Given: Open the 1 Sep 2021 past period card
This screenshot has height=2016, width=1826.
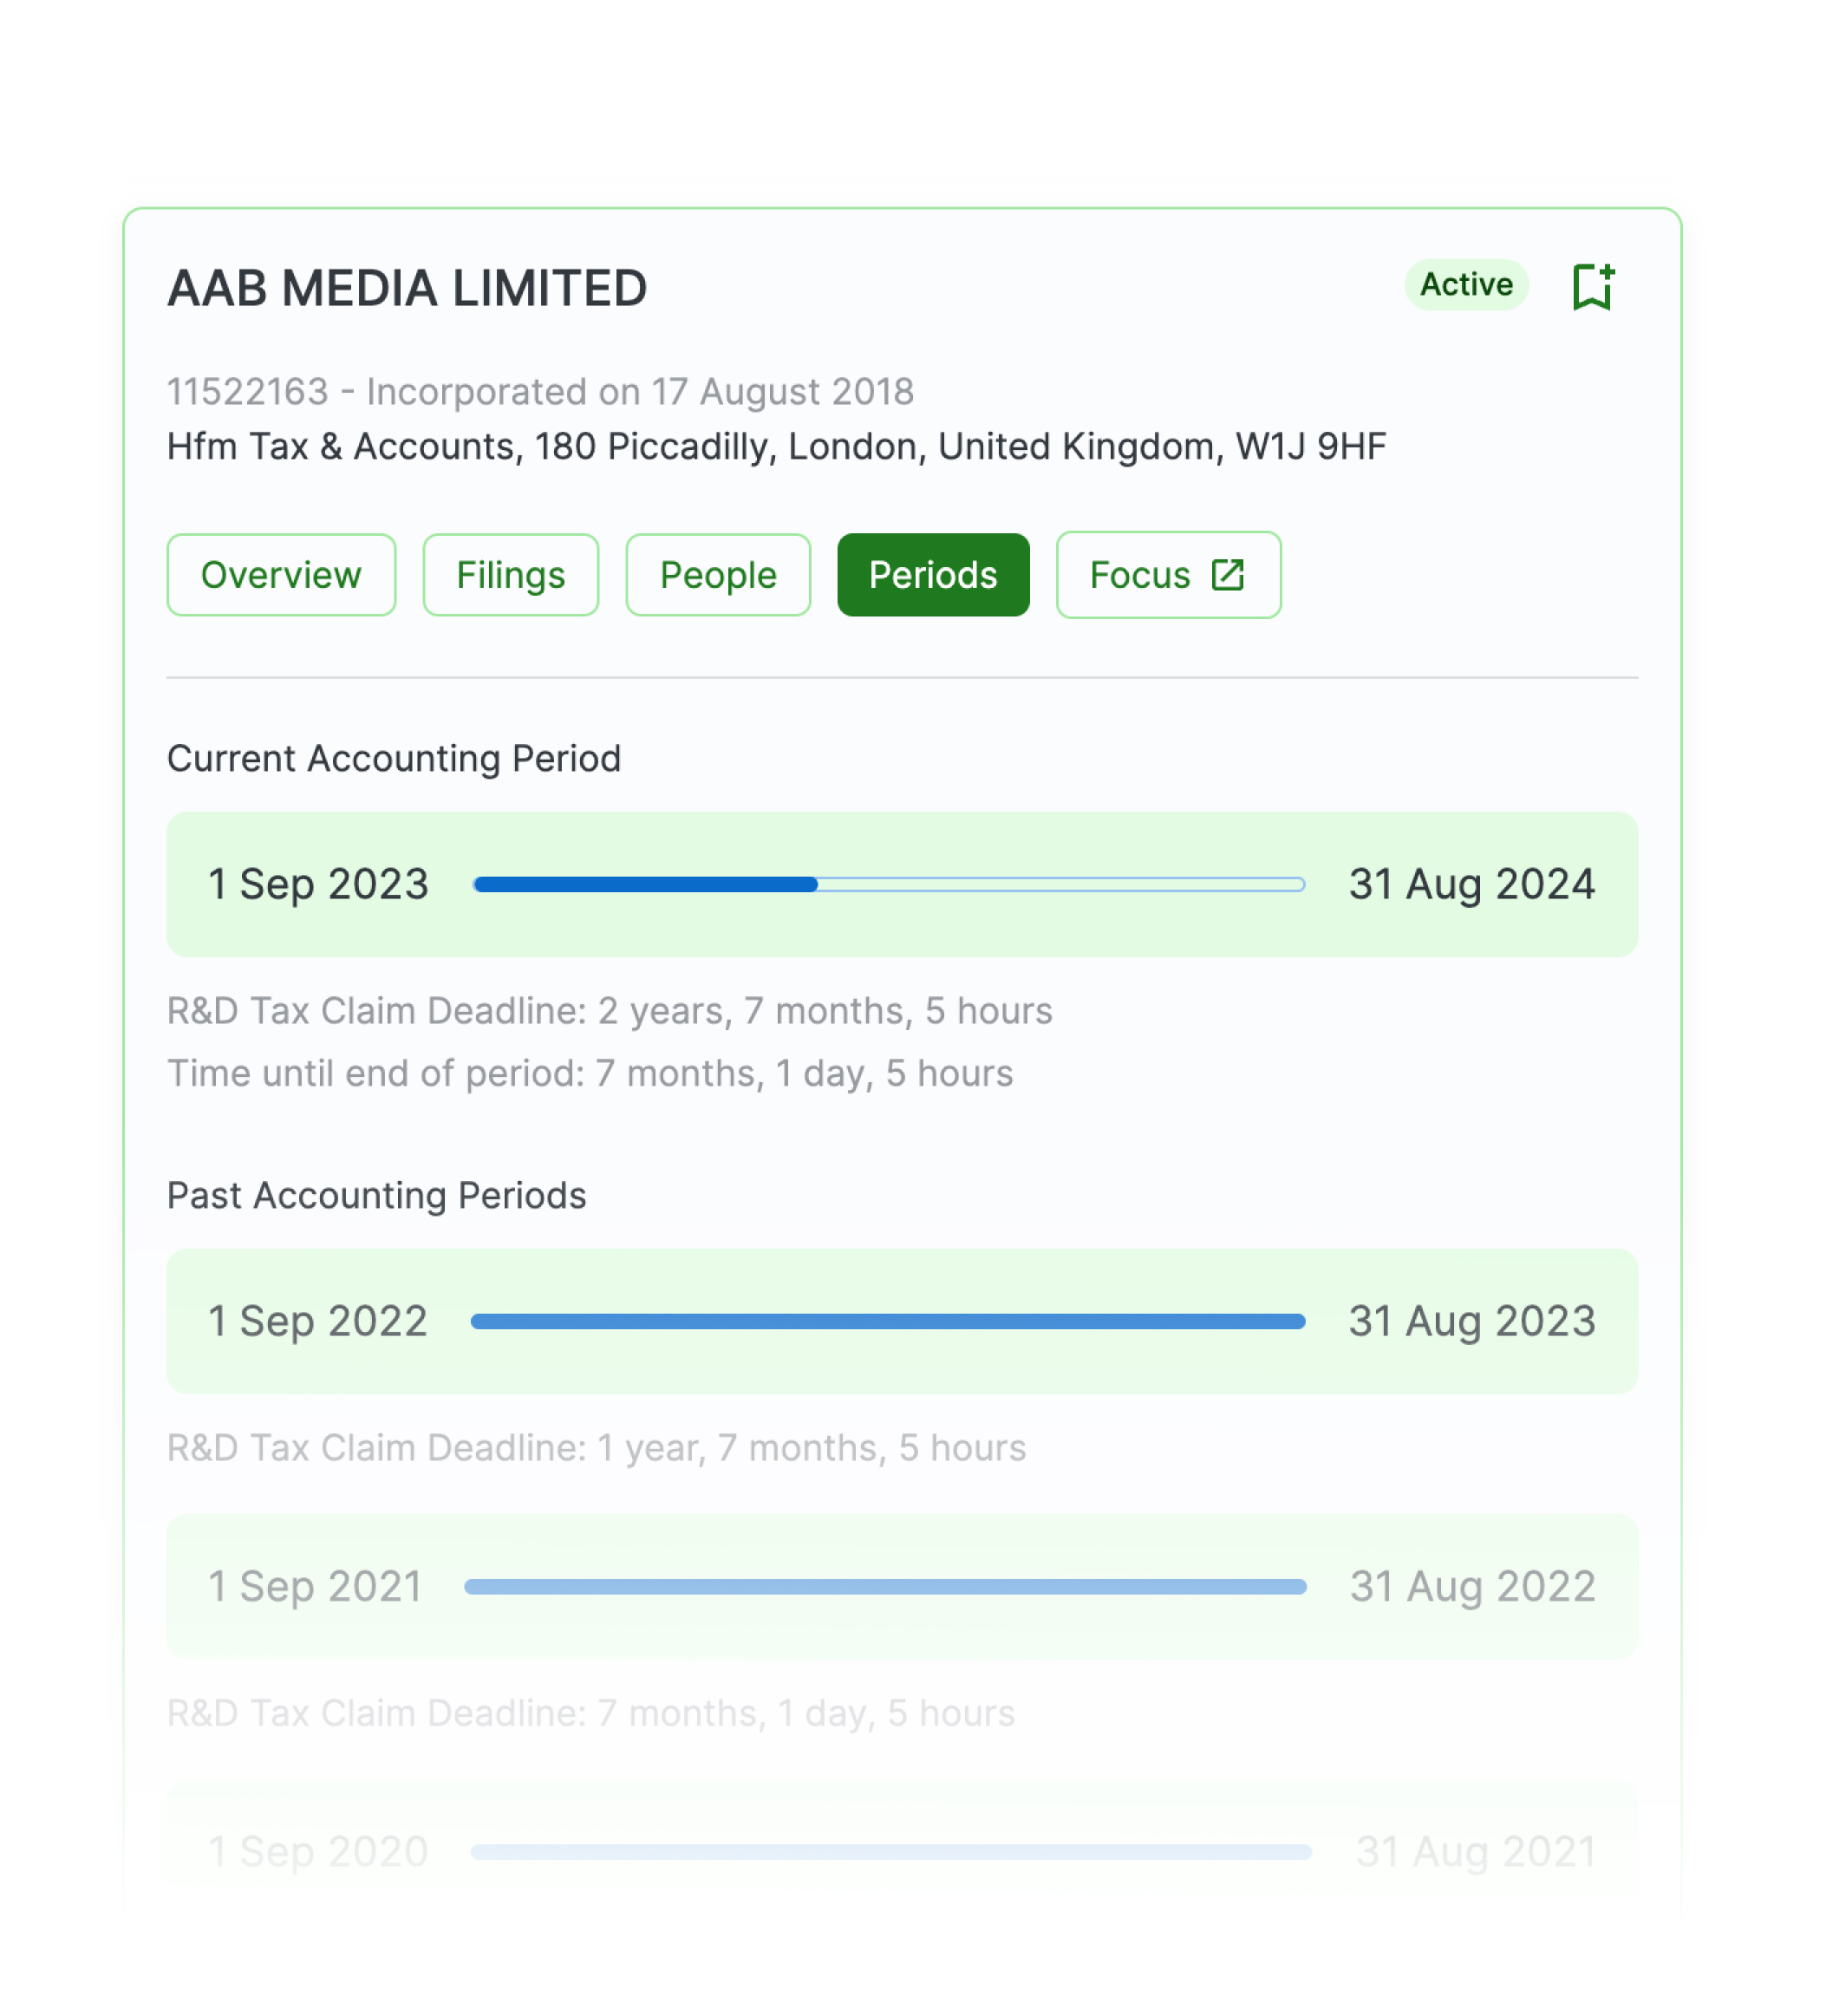Looking at the screenshot, I should pos(902,1586).
